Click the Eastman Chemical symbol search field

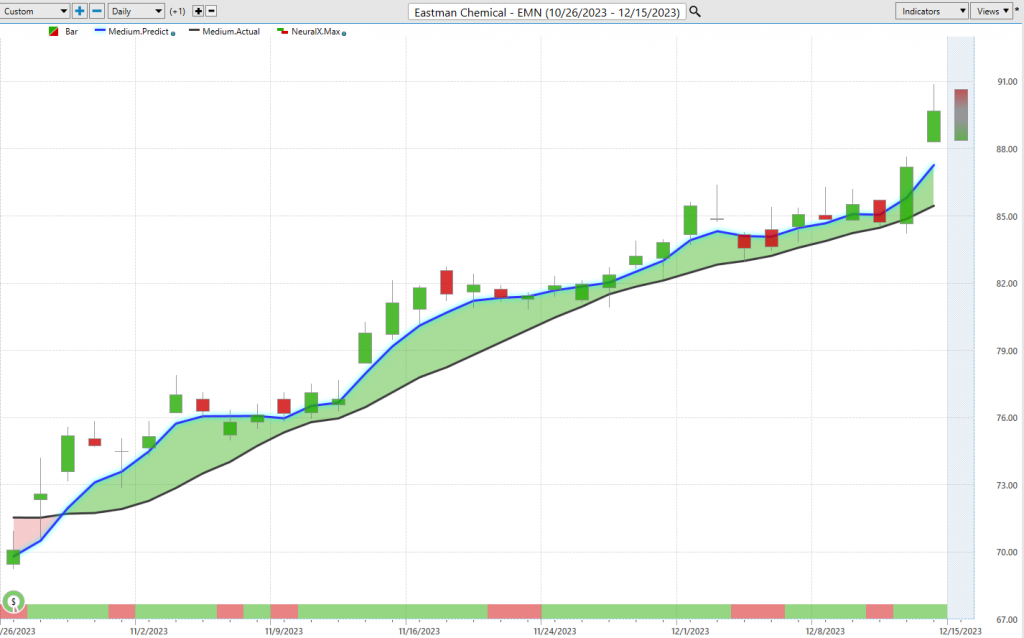(x=547, y=12)
